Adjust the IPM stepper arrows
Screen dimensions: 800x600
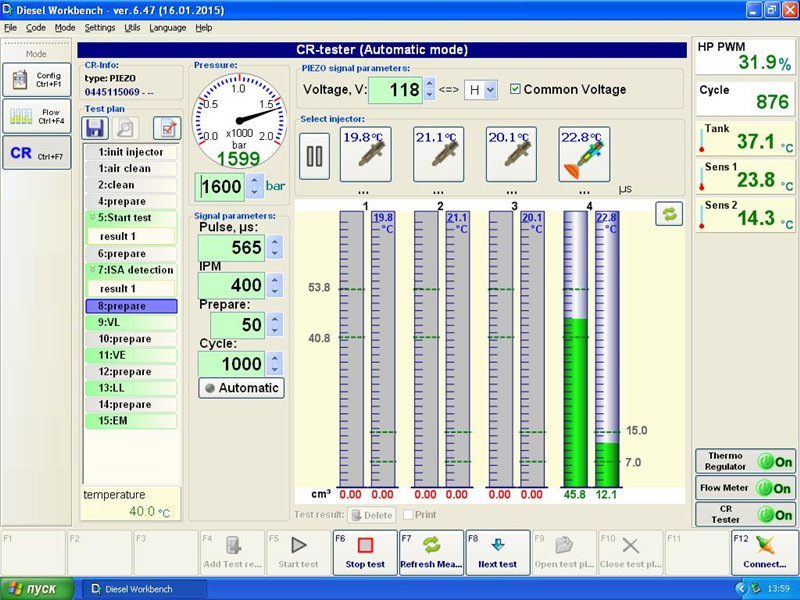(x=274, y=285)
